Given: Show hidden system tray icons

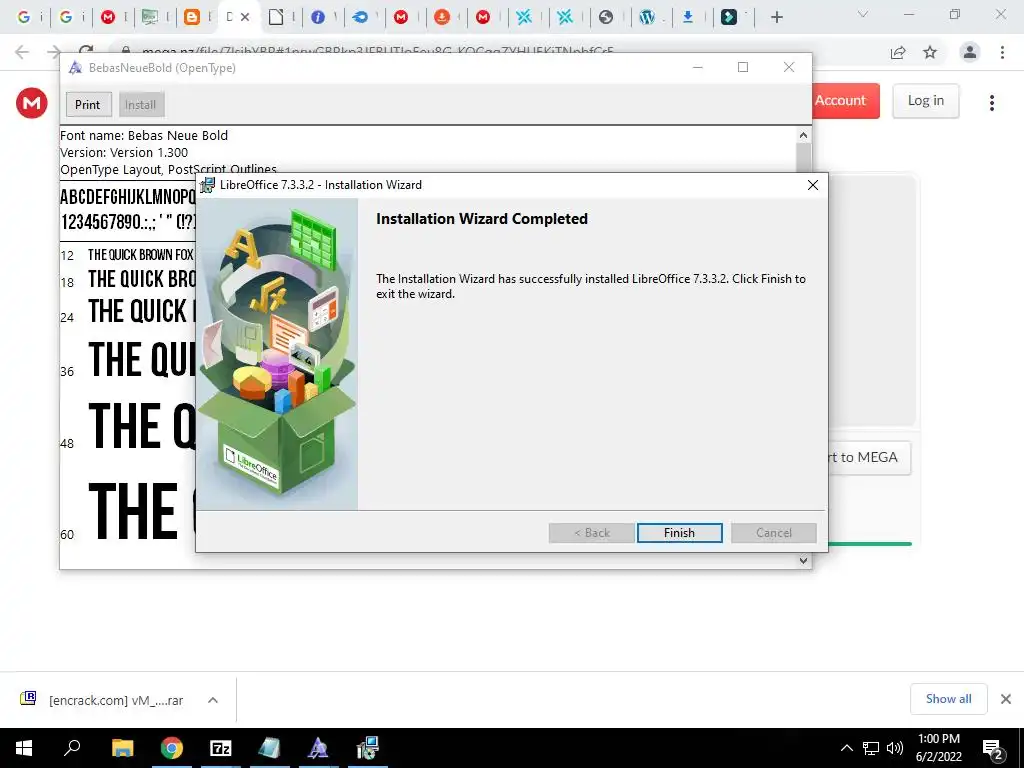Looking at the screenshot, I should click(846, 748).
